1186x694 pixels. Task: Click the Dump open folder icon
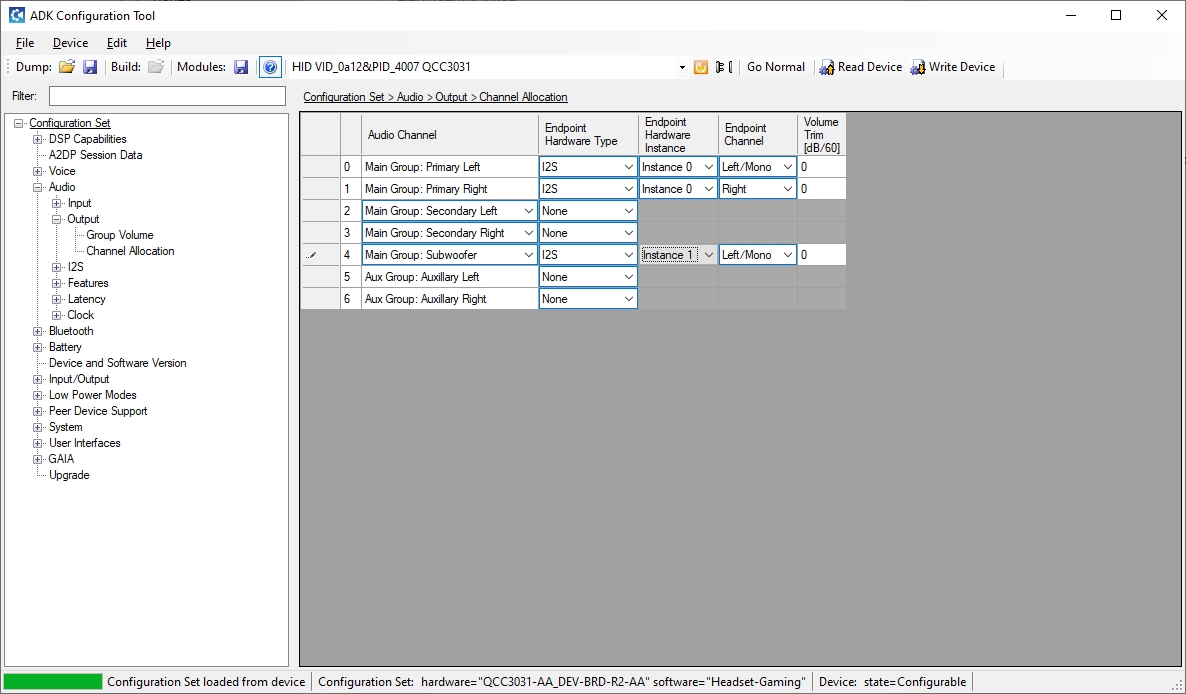(67, 67)
